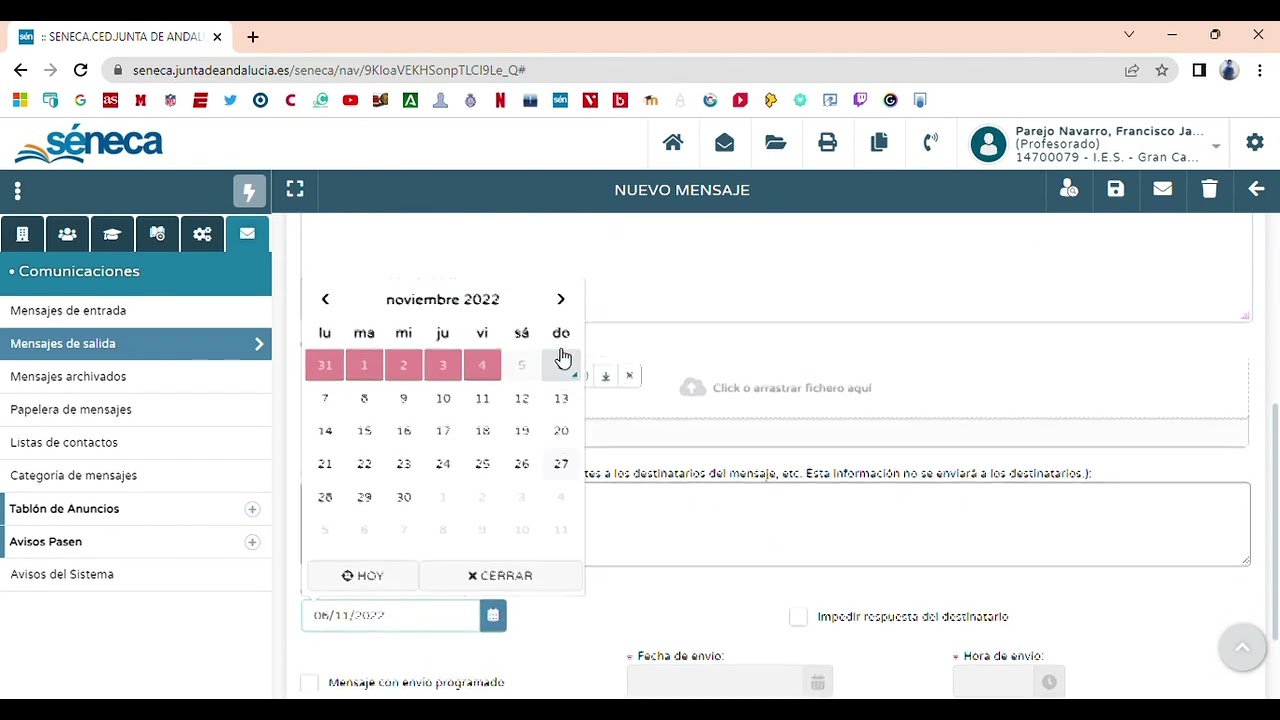This screenshot has width=1280, height=720.
Task: Click the Séneca logo
Action: click(x=89, y=144)
